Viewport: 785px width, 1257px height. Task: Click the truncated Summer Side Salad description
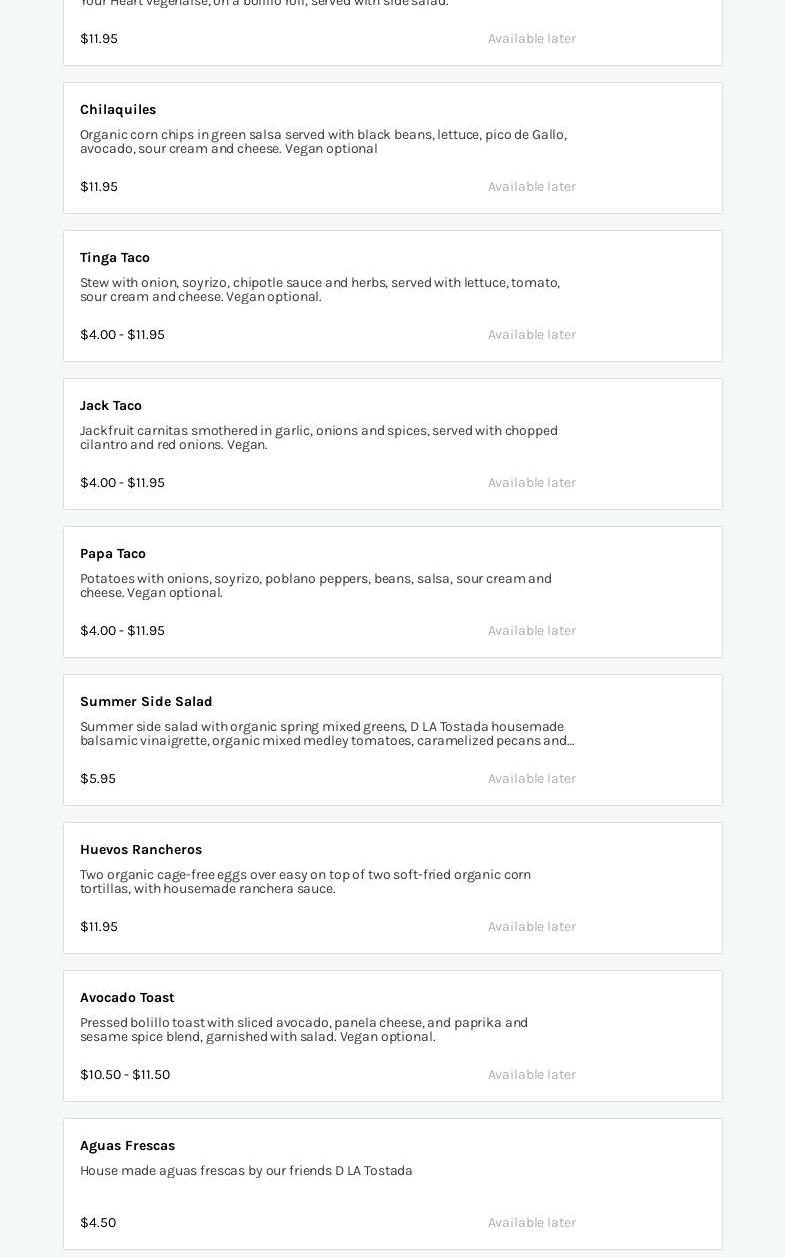[x=327, y=734]
